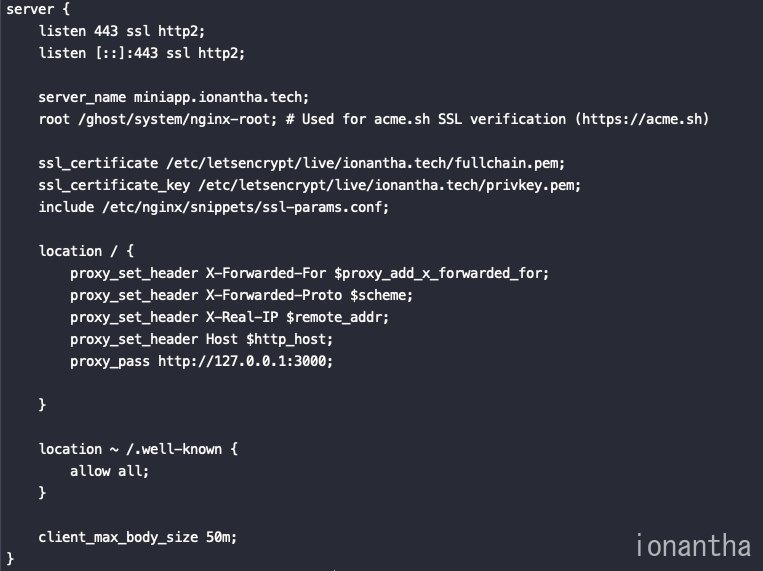Viewport: 763px width, 571px height.
Task: Click the server keyword on first line
Action: pos(30,9)
